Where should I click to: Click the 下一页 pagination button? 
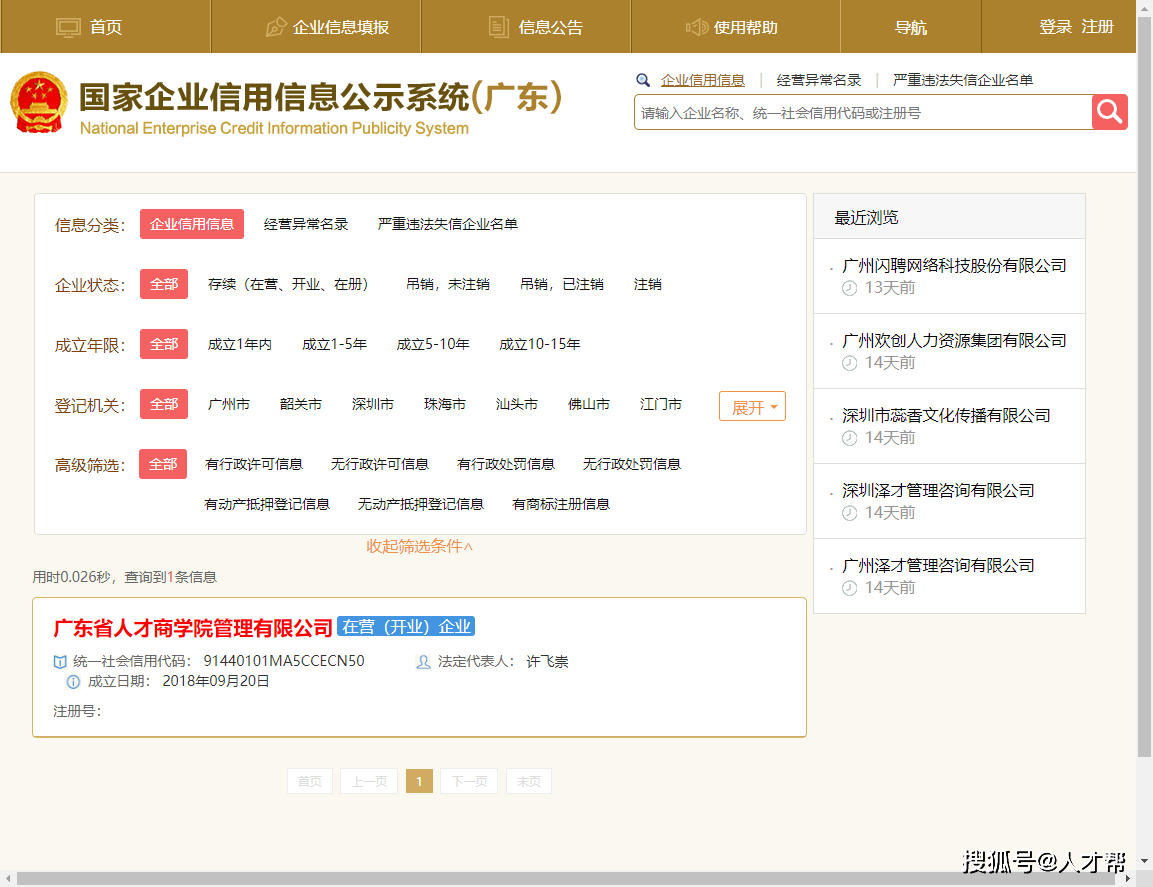(x=469, y=781)
